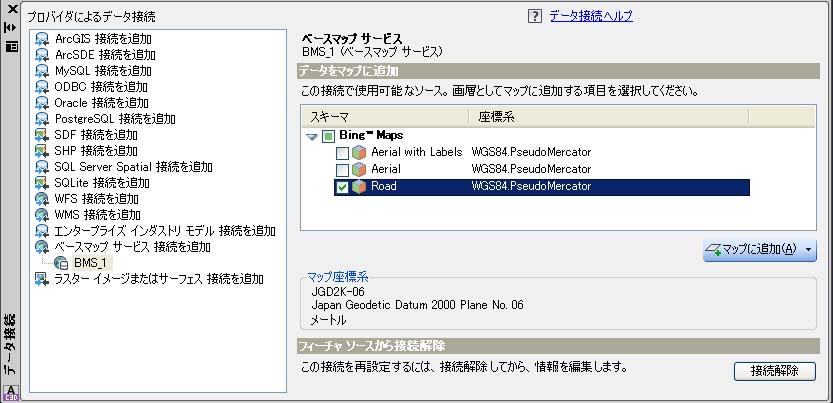The image size is (833, 403).
Task: Click the ベースマップ サービス connection icon
Action: 42,247
